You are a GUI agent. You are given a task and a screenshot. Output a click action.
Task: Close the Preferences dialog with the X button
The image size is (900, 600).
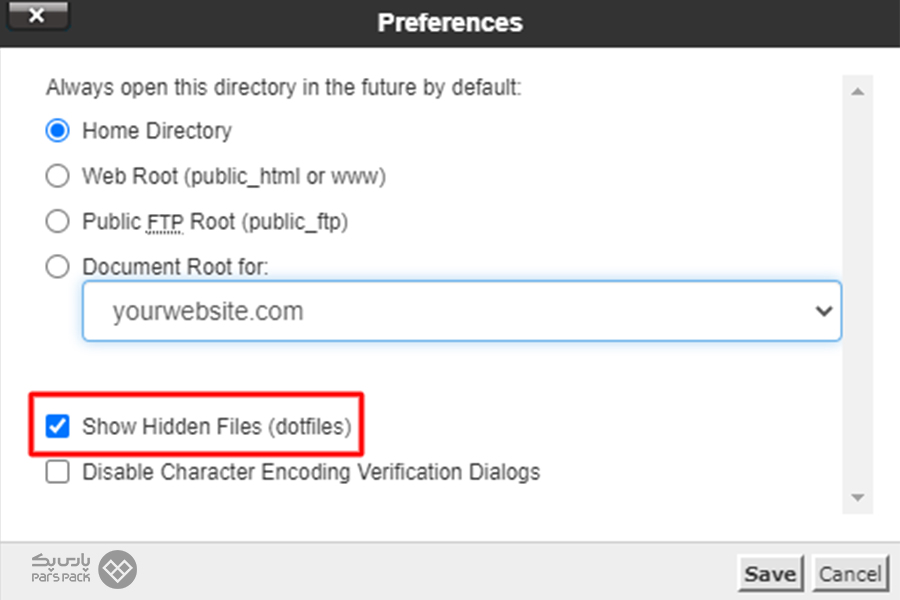37,17
